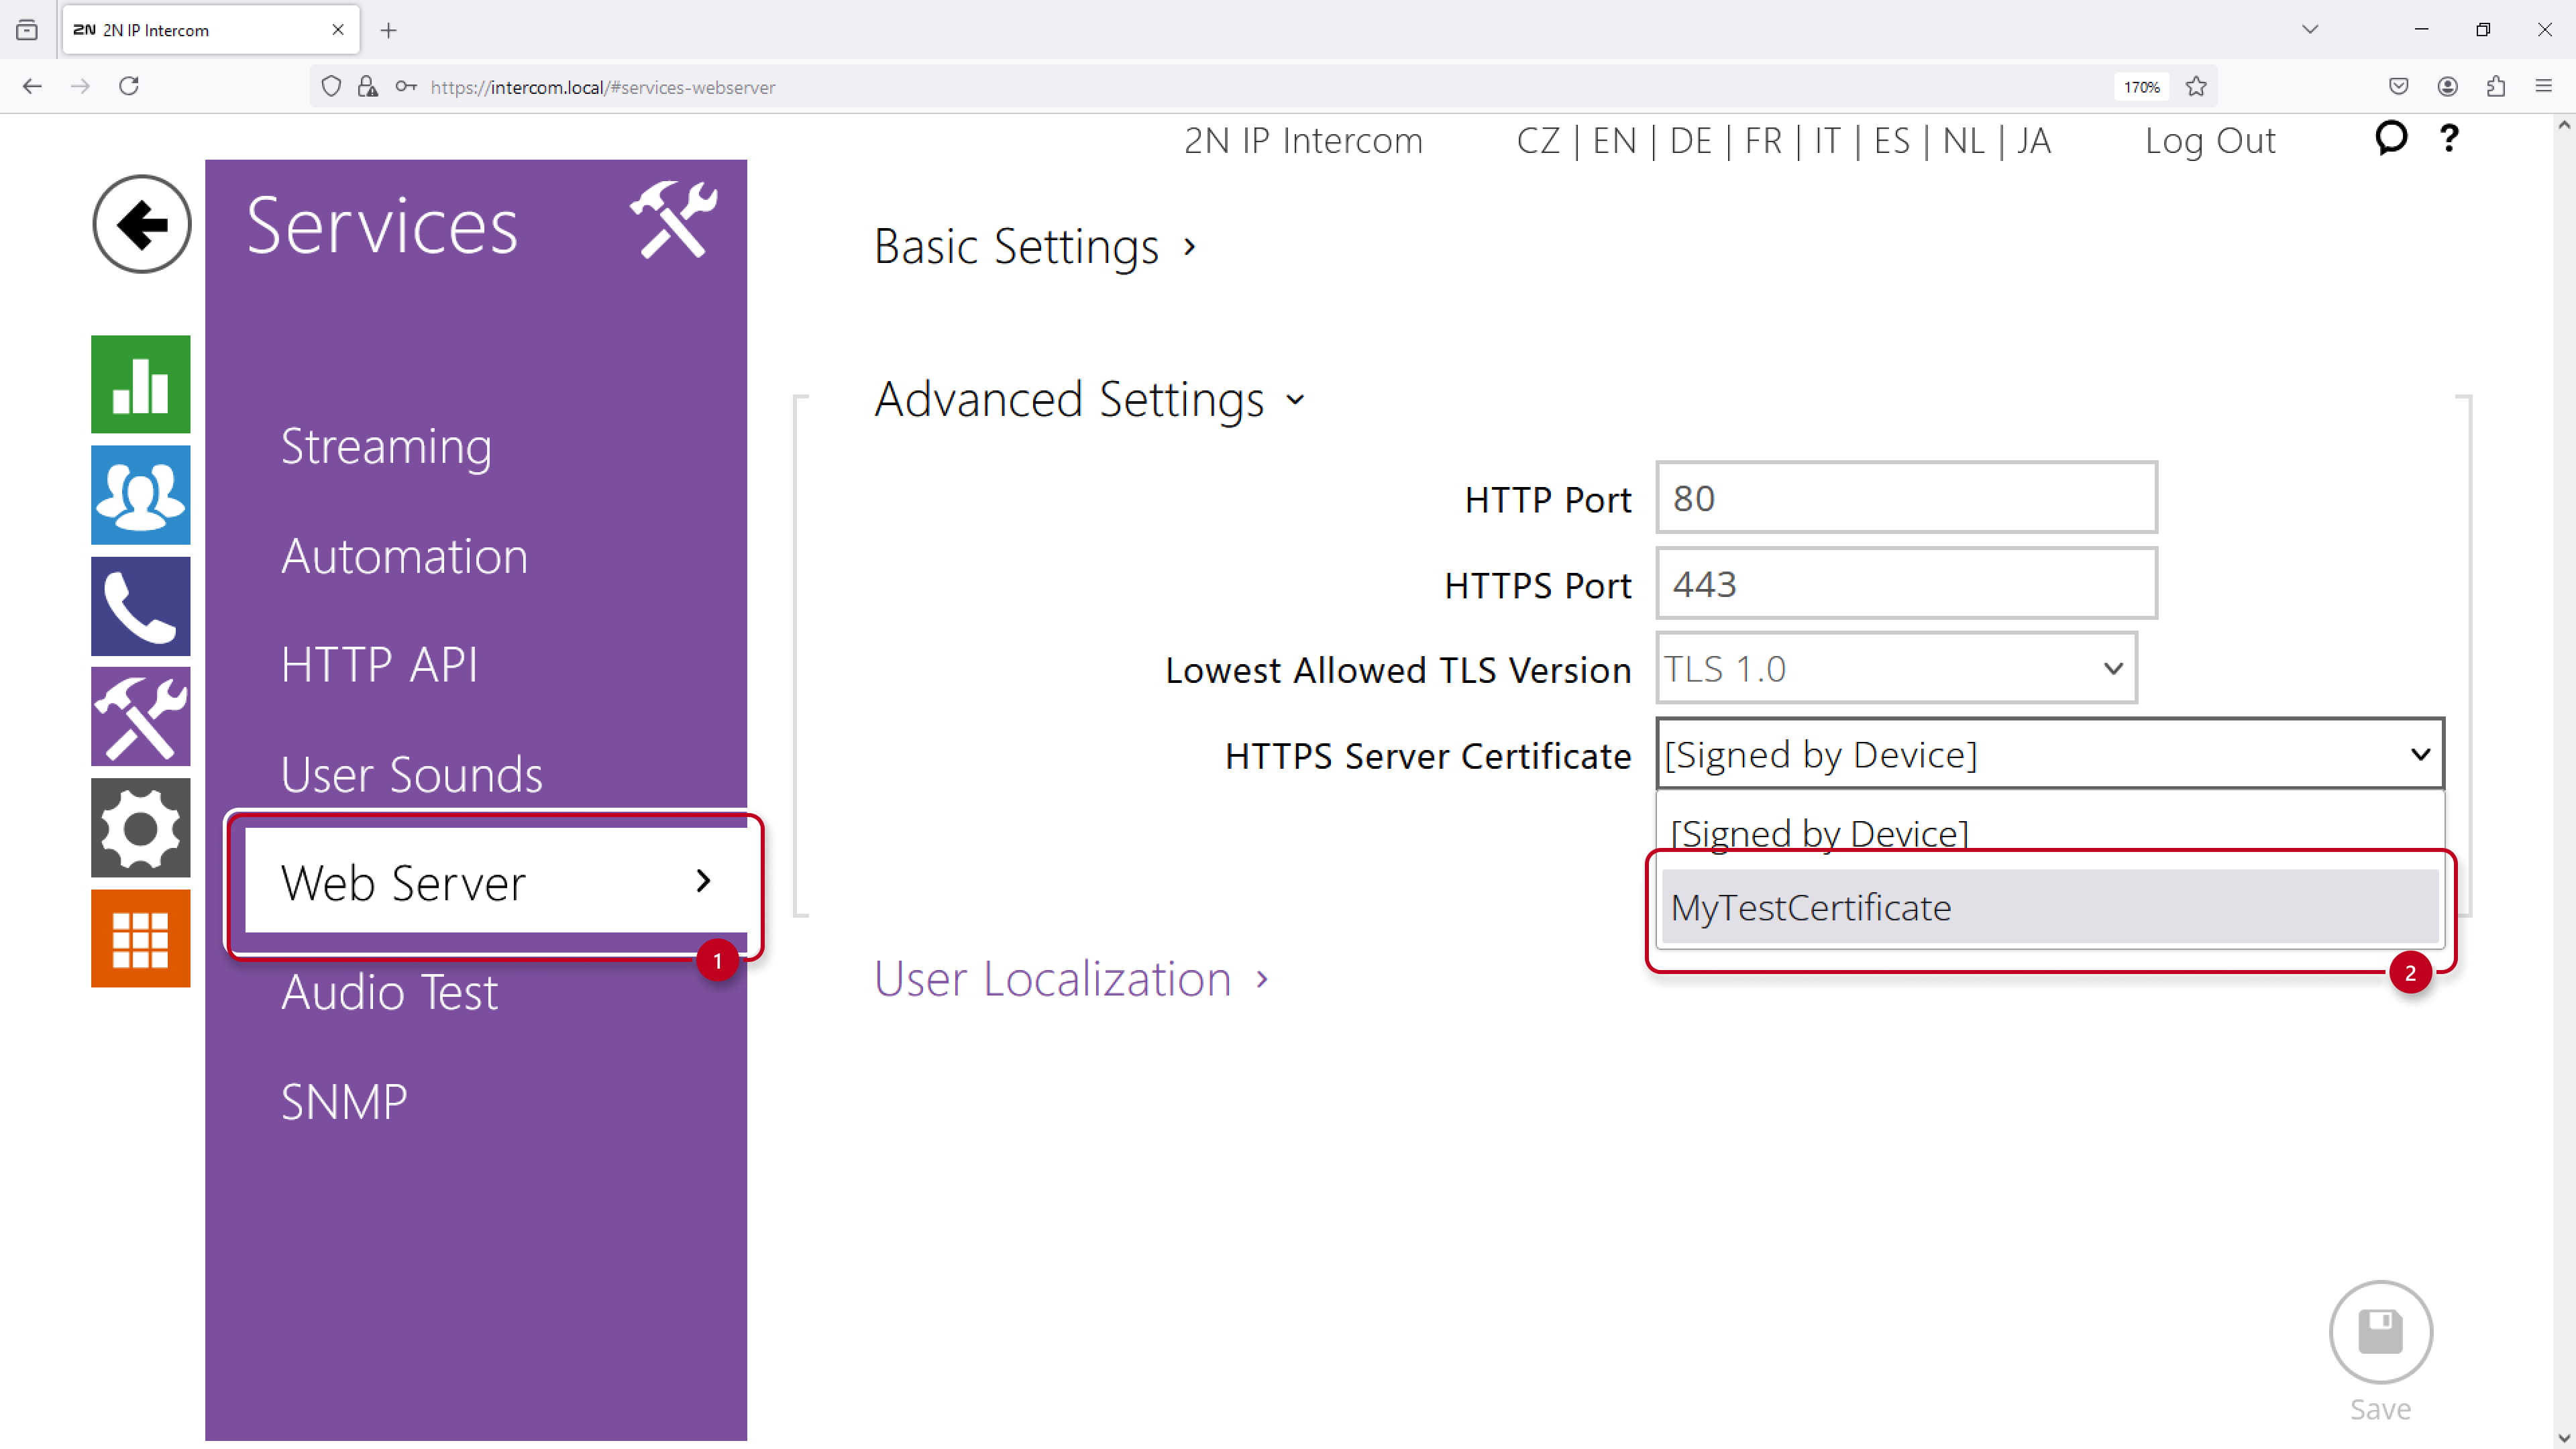Open the Firefox application menu
2576x1449 pixels.
tap(2544, 87)
